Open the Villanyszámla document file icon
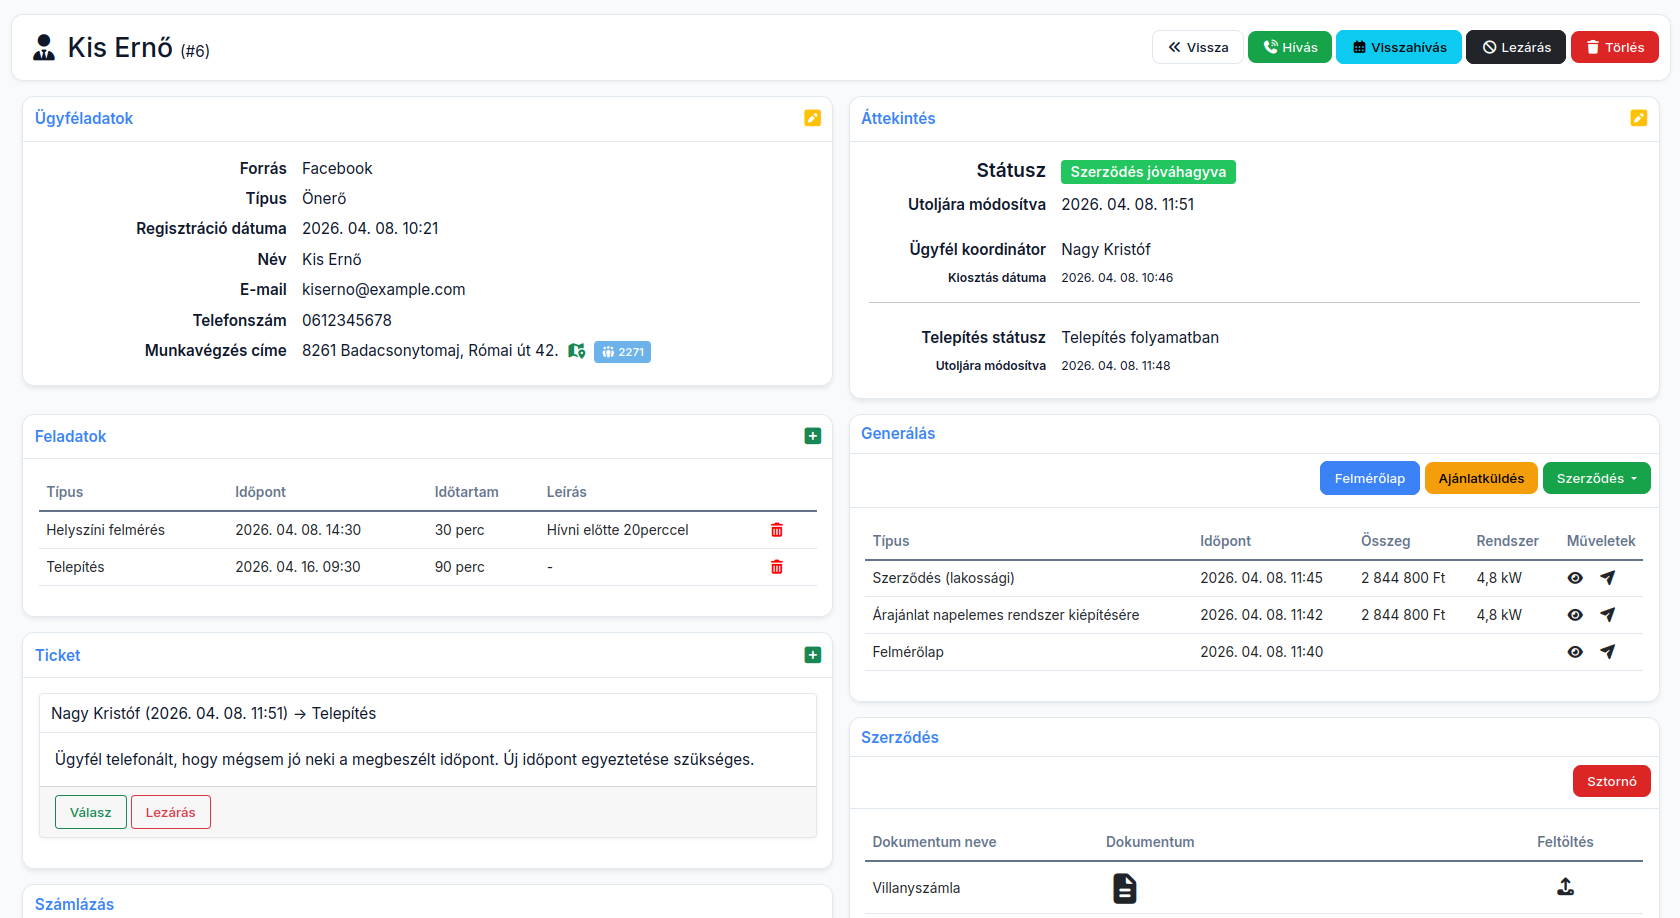Screen dimensions: 1680x918 [x=1124, y=888]
